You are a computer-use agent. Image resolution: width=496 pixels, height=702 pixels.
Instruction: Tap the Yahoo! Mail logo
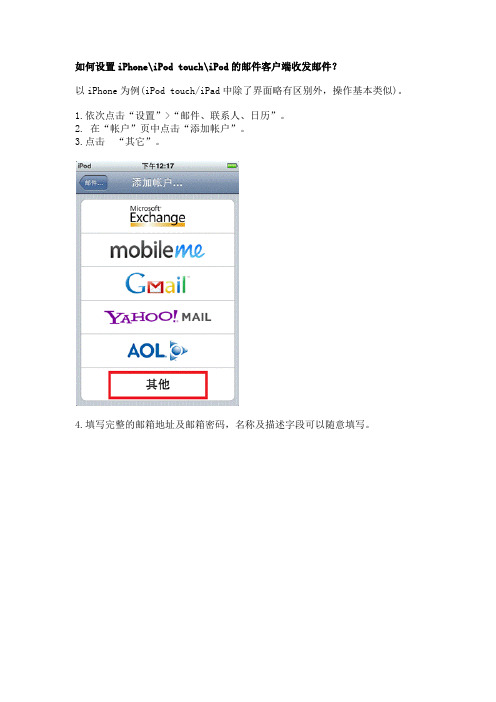pyautogui.click(x=157, y=317)
